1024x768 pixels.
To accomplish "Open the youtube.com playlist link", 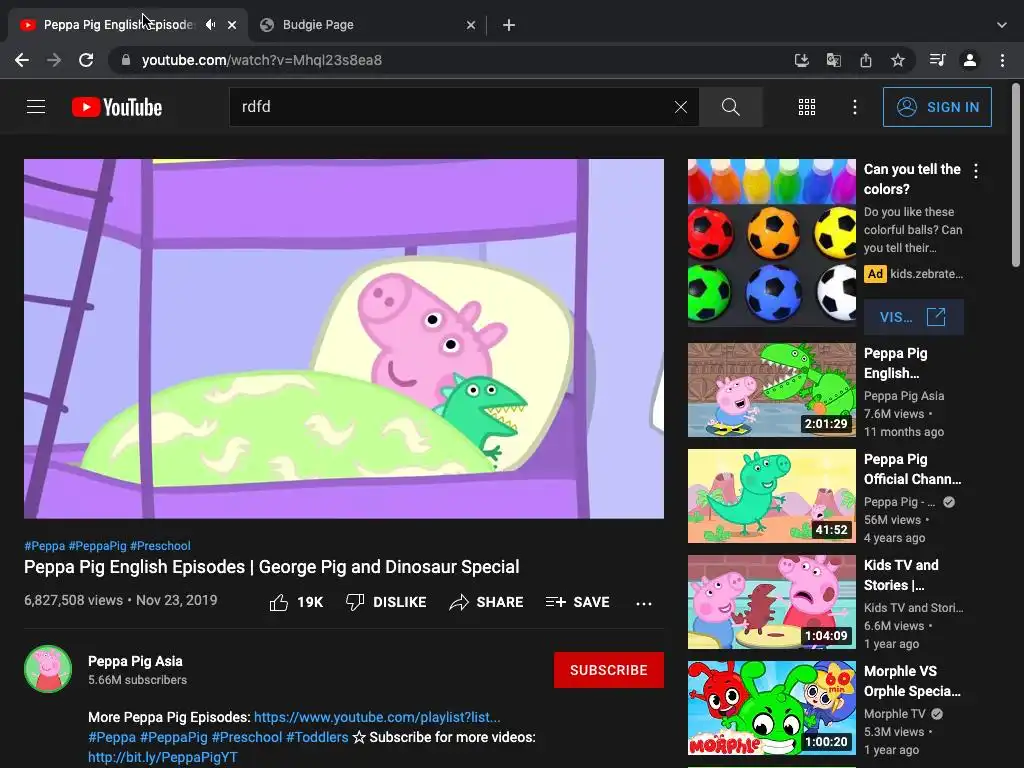I will pos(377,717).
